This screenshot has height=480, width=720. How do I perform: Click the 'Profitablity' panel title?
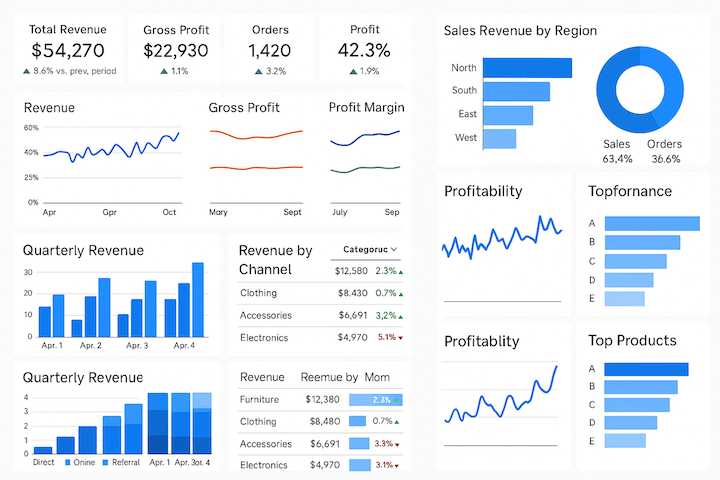(482, 341)
